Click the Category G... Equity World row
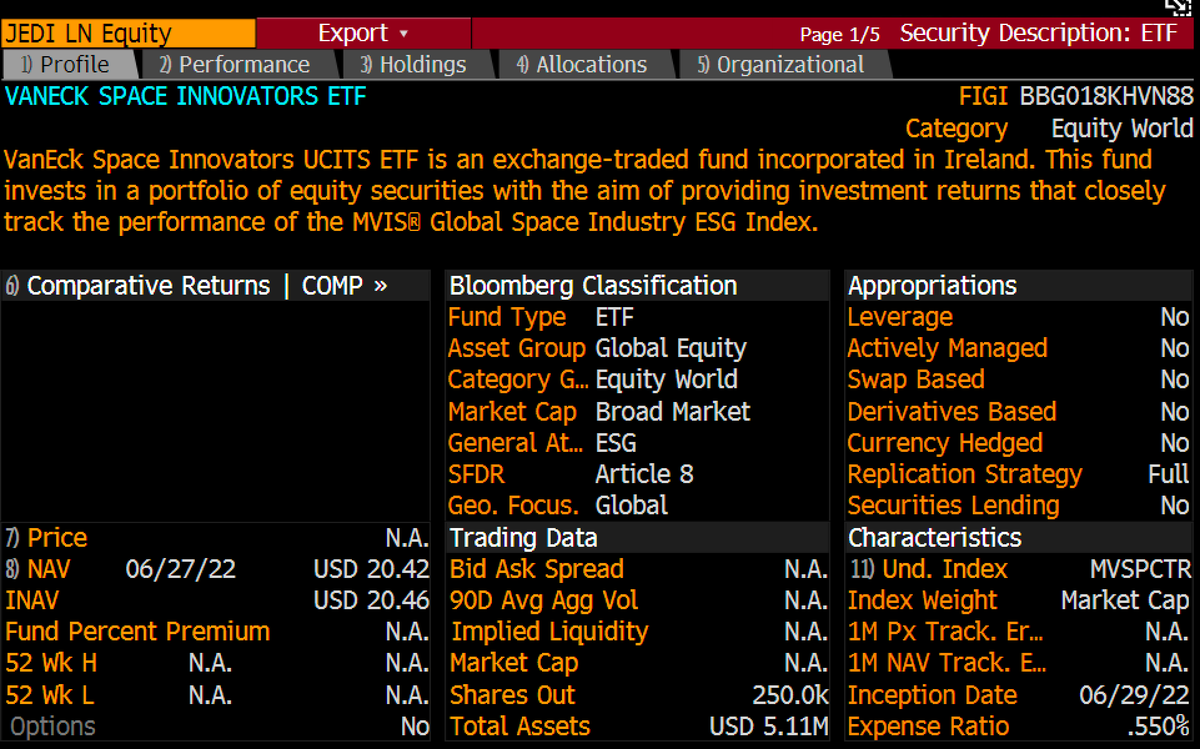1200x749 pixels. (x=637, y=380)
